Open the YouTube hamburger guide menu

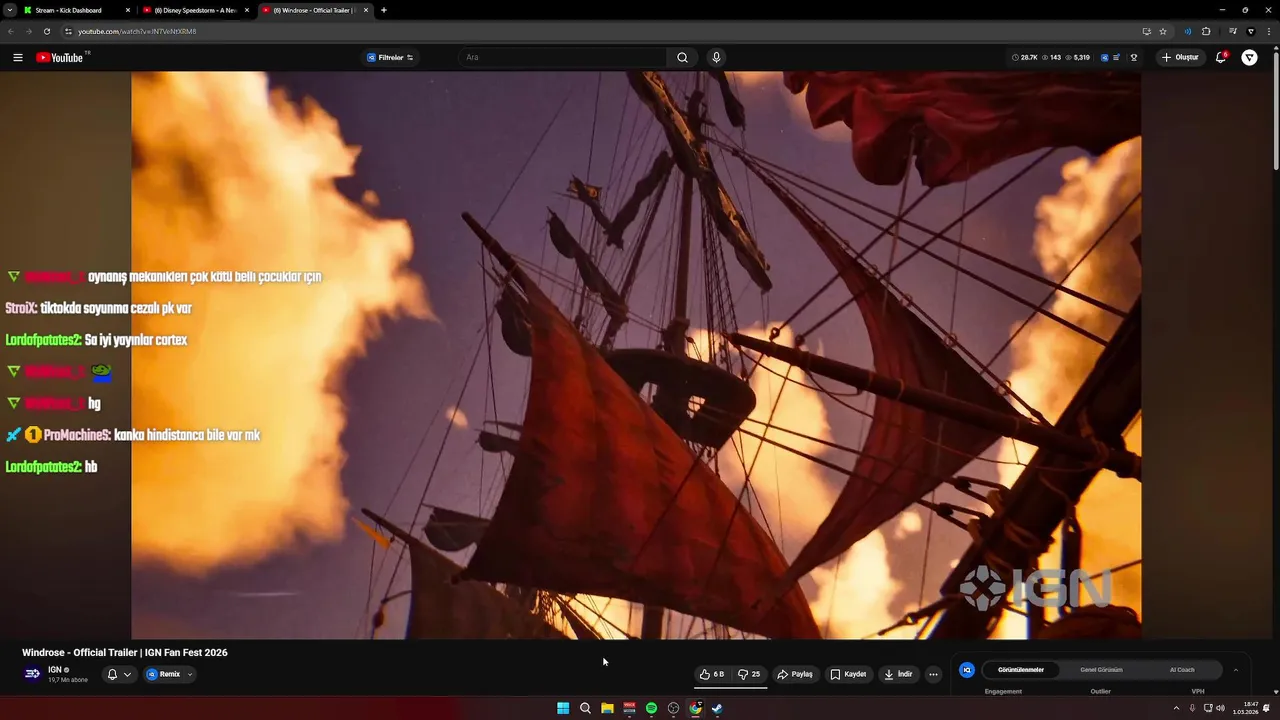(x=18, y=58)
